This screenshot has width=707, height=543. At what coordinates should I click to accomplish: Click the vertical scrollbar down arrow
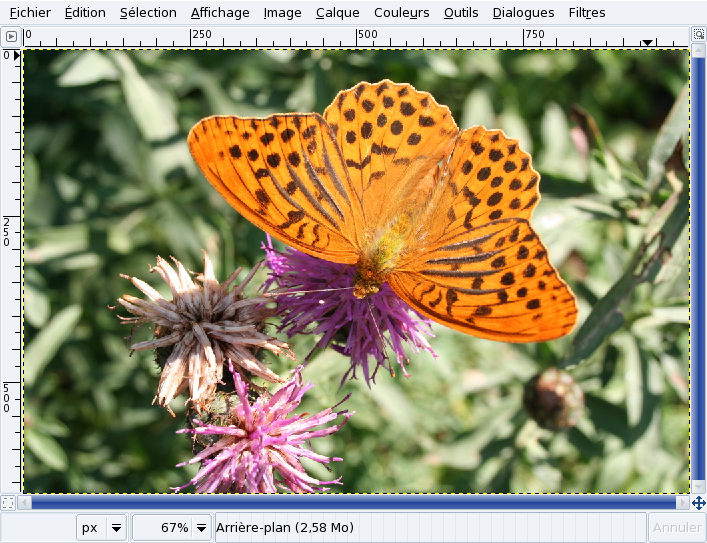[x=698, y=487]
